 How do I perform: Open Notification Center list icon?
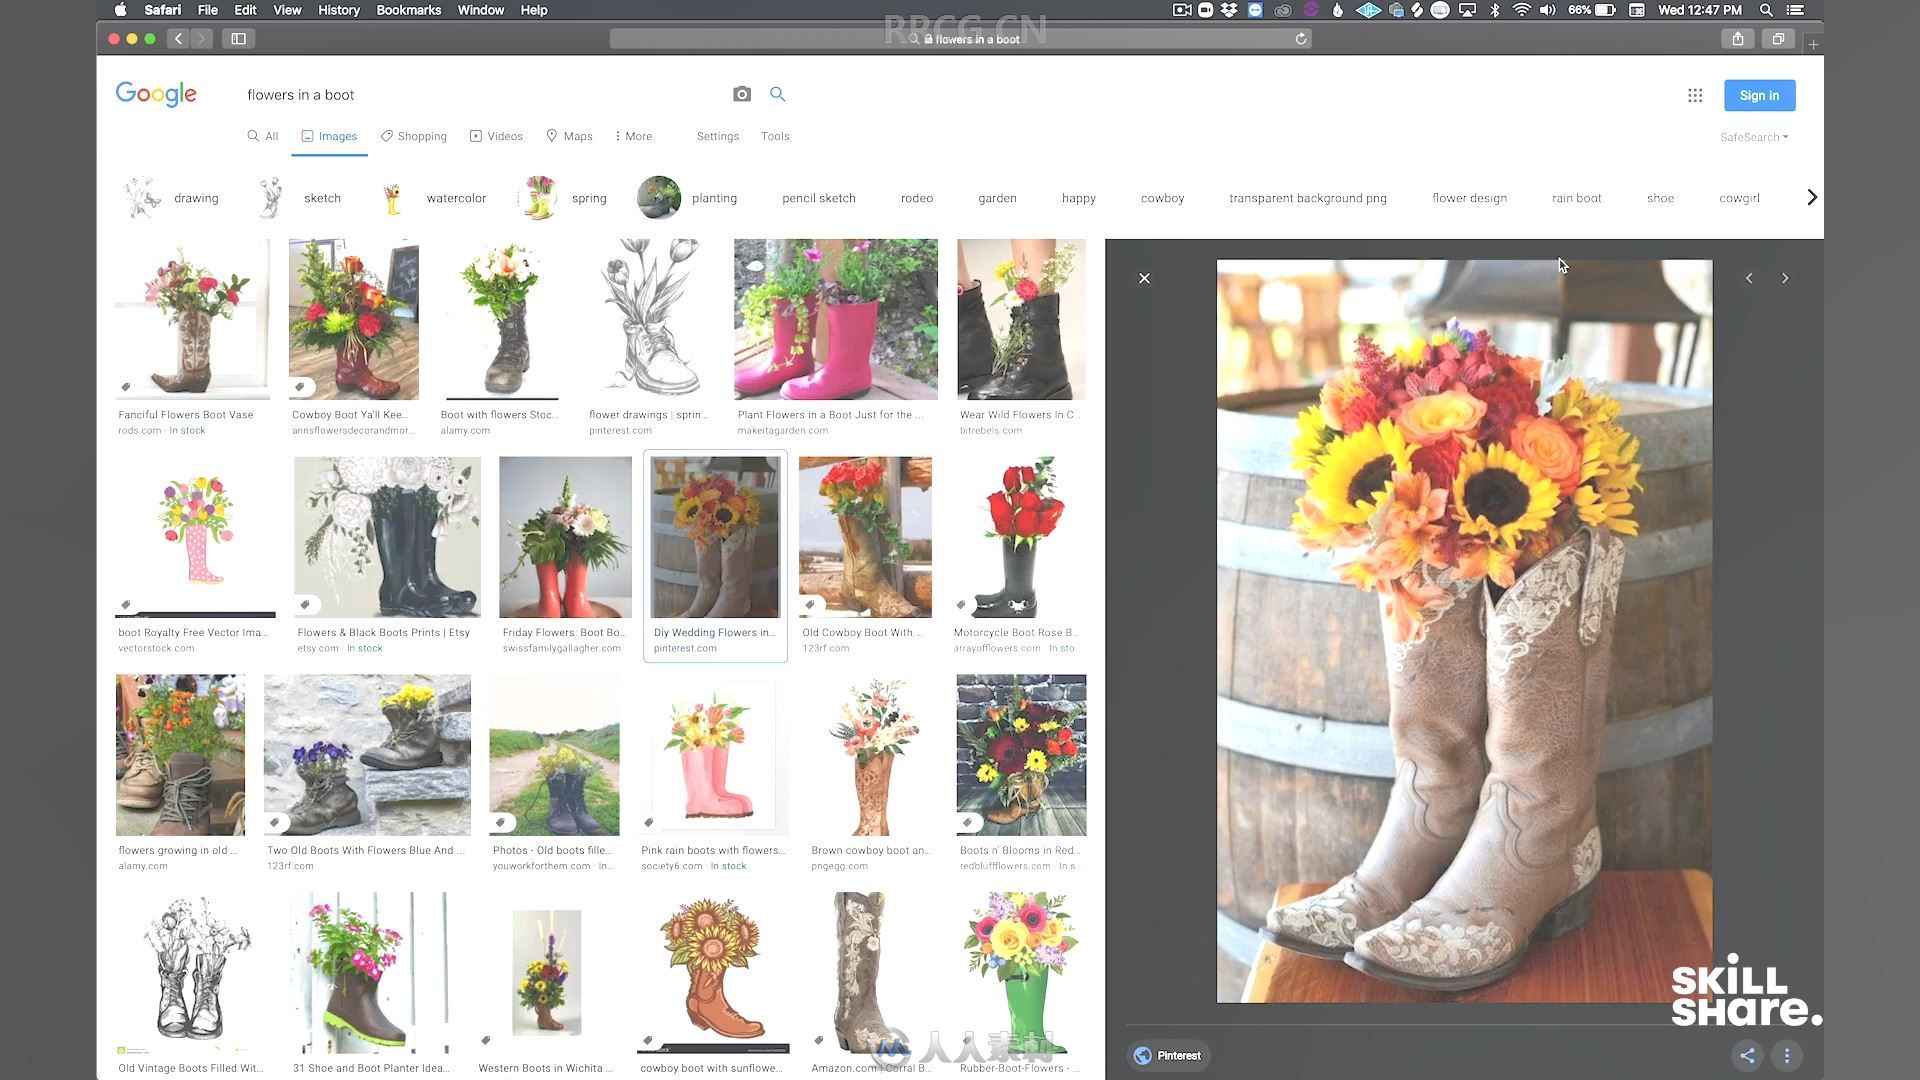click(x=1795, y=10)
